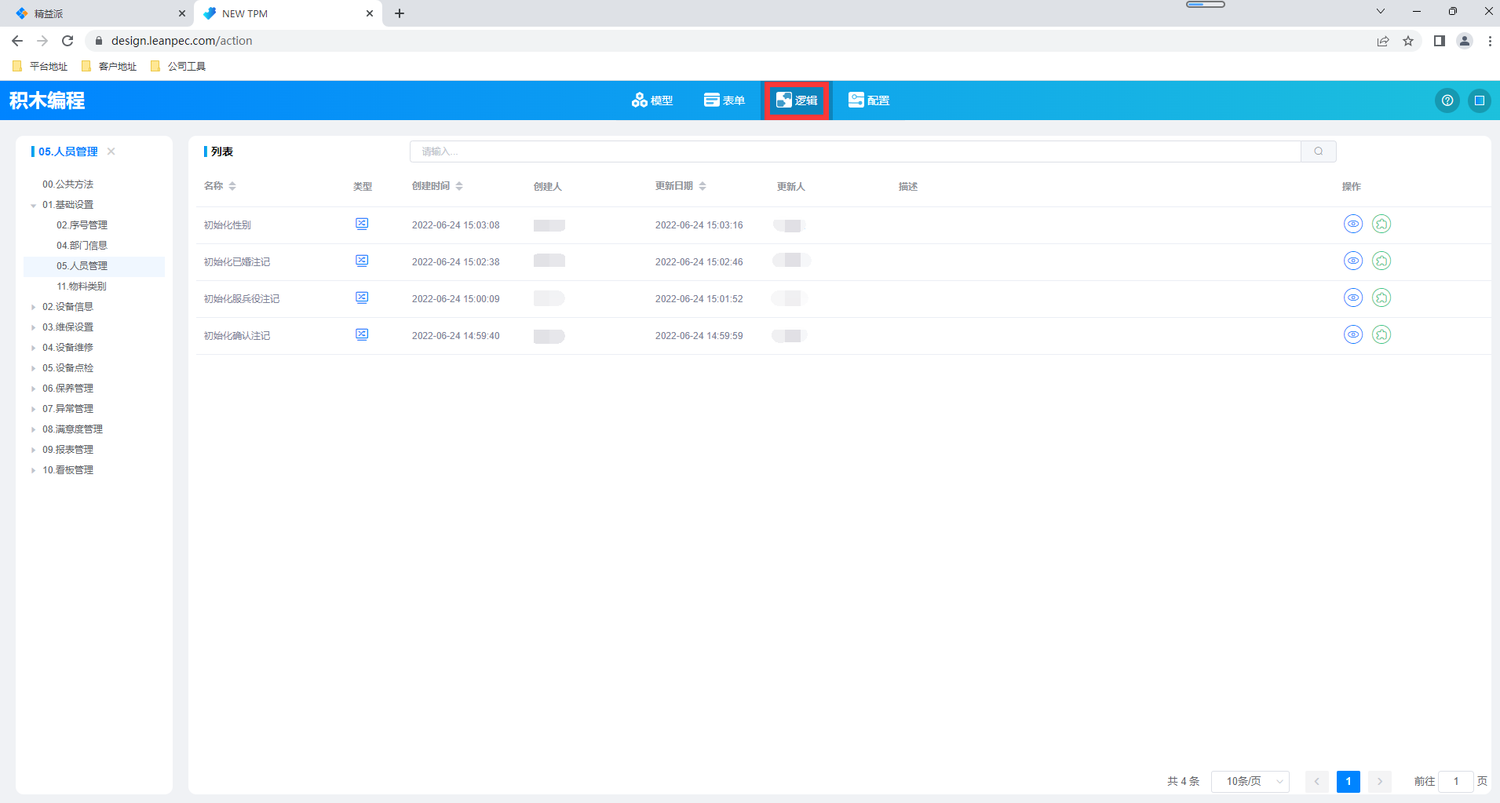View 初始化服兵役注记 with the eye icon
This screenshot has width=1500, height=803.
(1353, 298)
